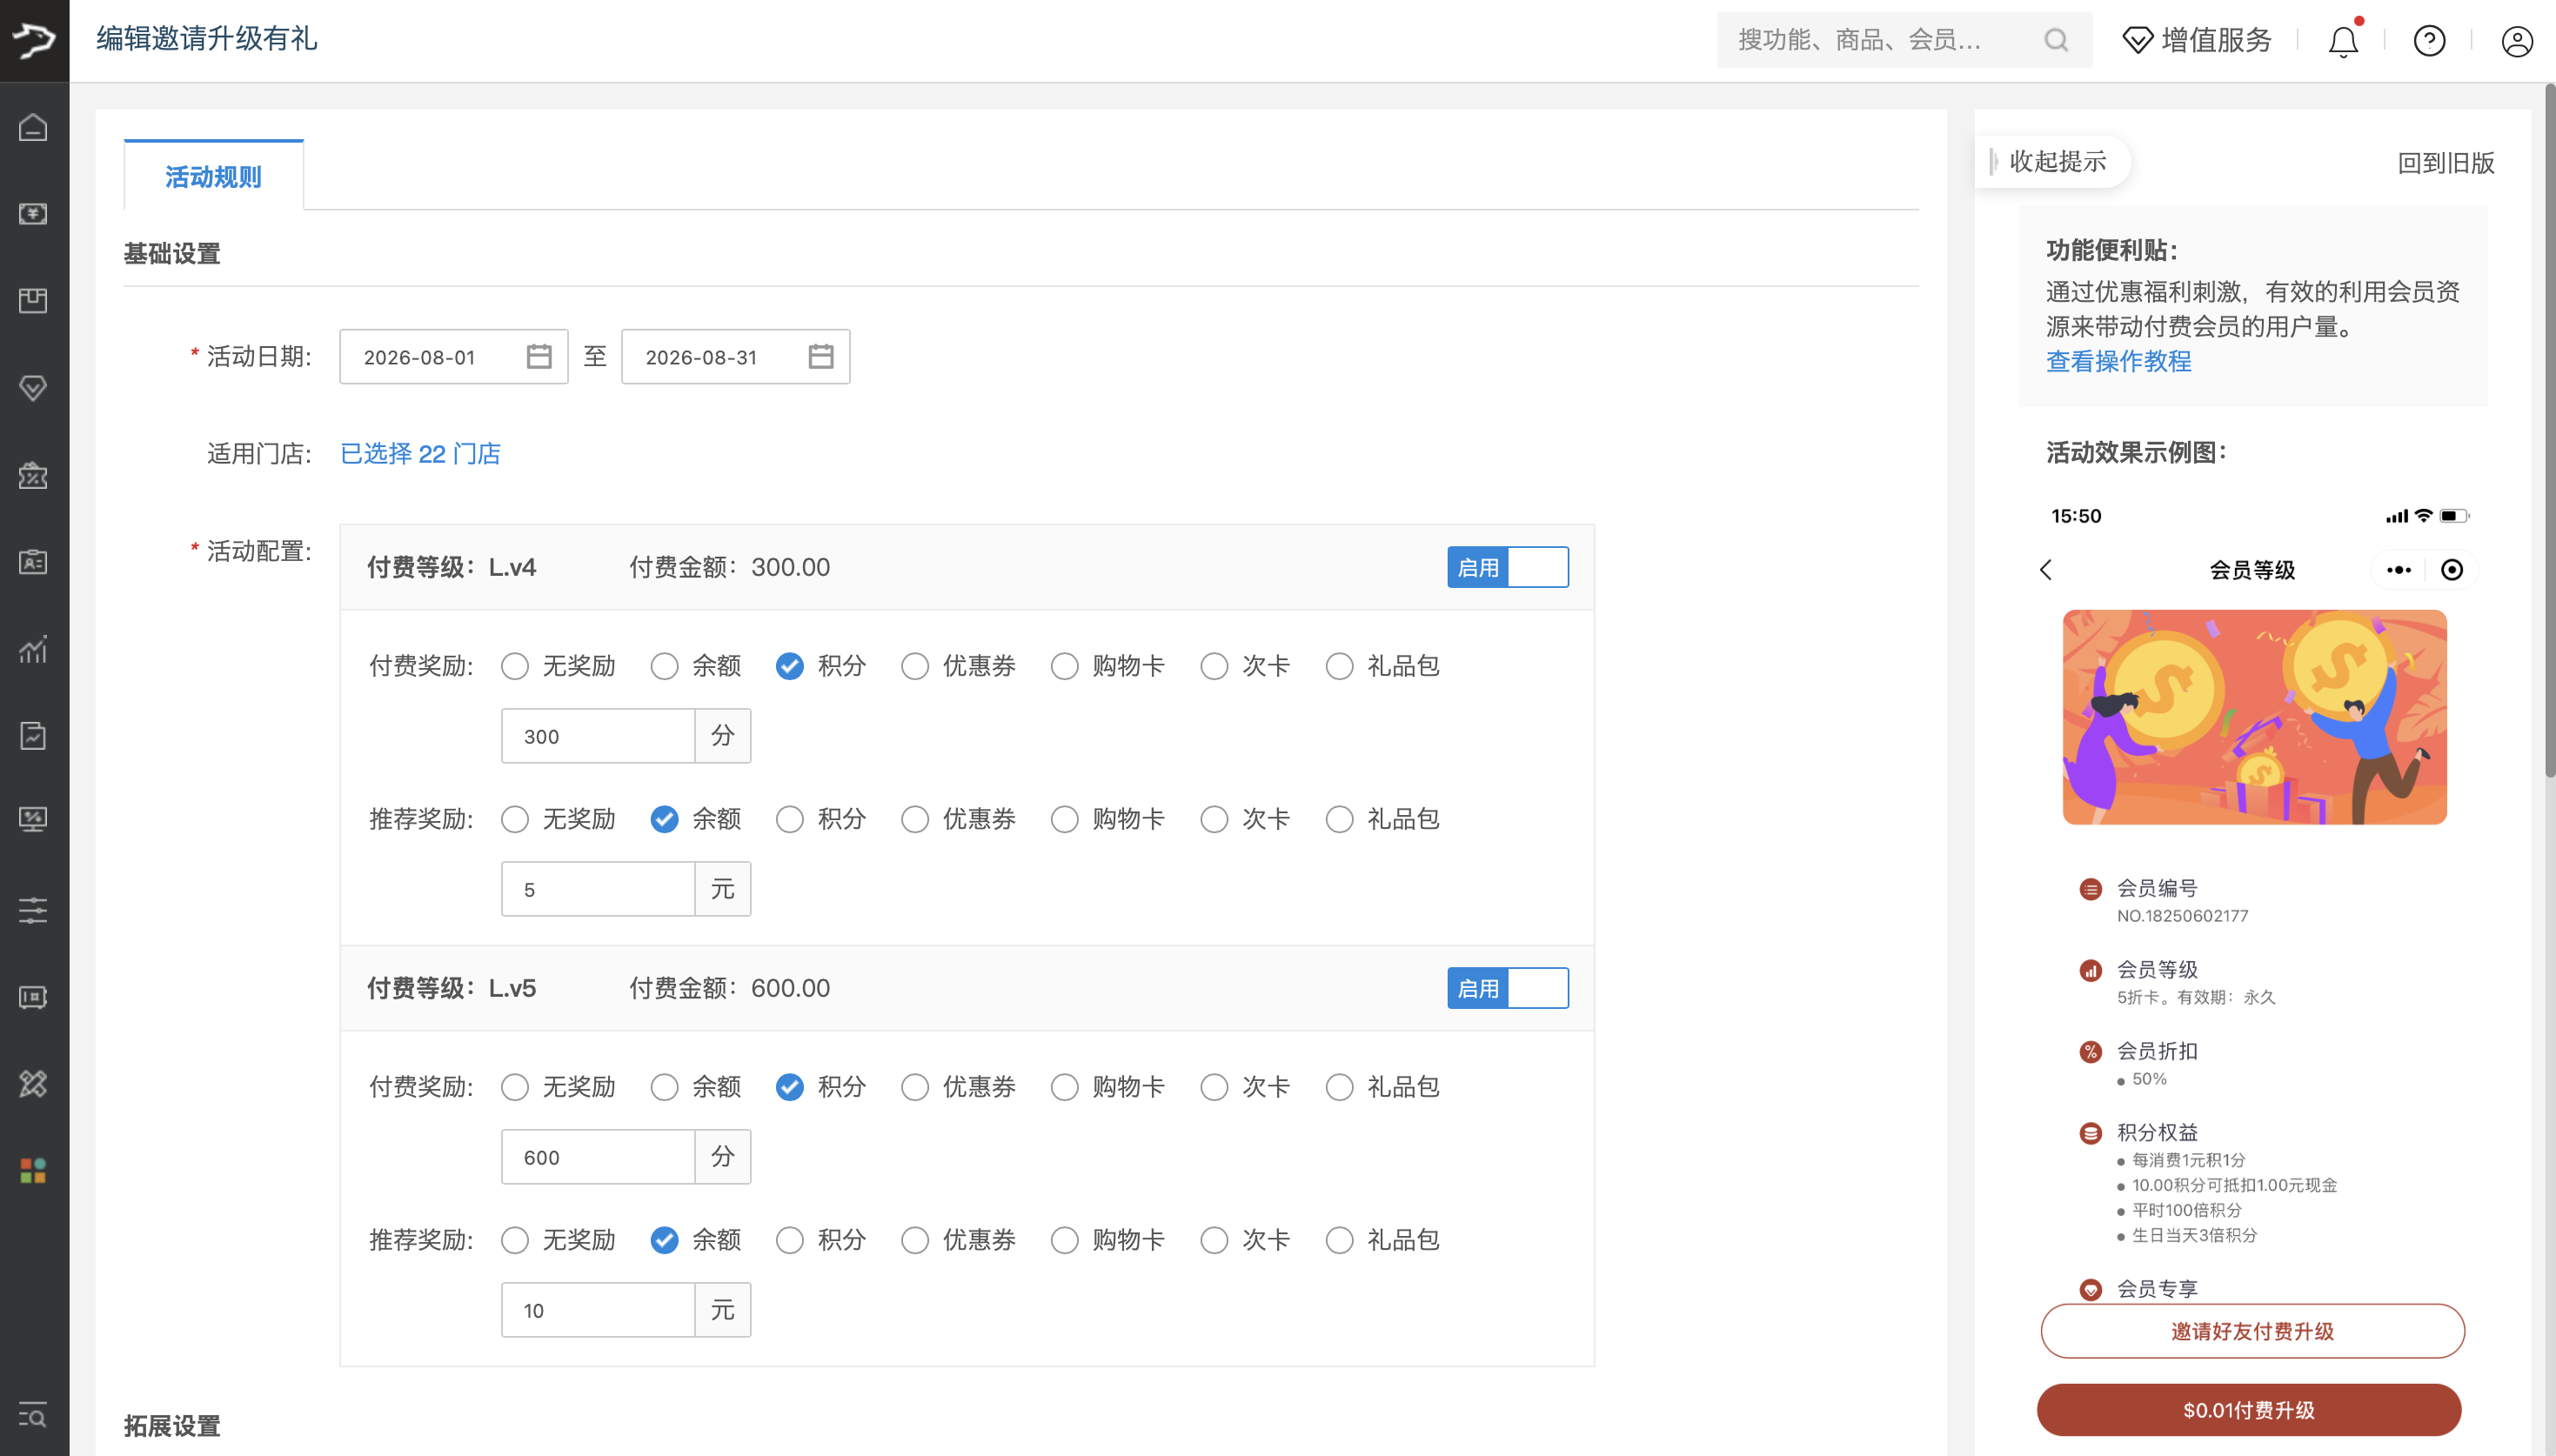Toggle the L.v4 启用 switch
Viewport: 2556px width, 1456px height.
pyautogui.click(x=1508, y=567)
